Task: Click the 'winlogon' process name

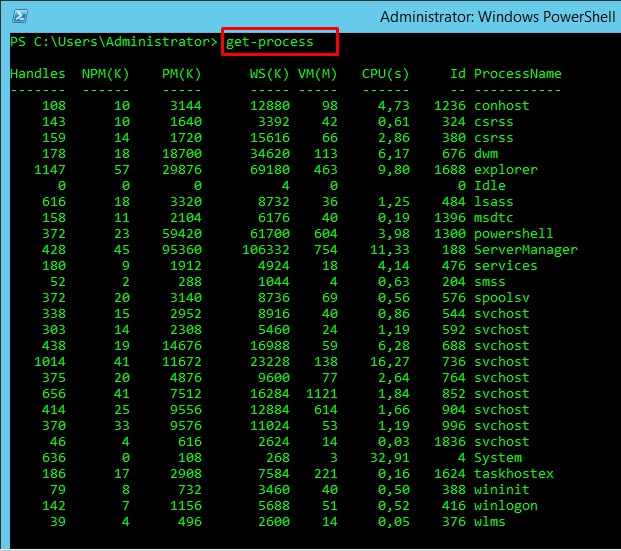Action: tap(505, 506)
